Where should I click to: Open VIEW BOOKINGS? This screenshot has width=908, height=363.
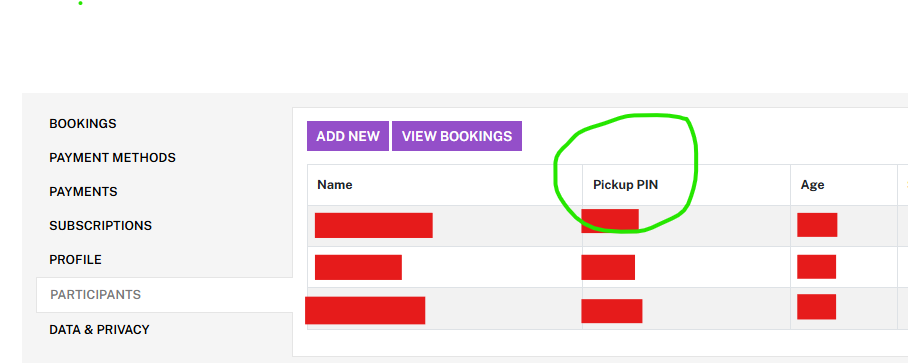457,136
